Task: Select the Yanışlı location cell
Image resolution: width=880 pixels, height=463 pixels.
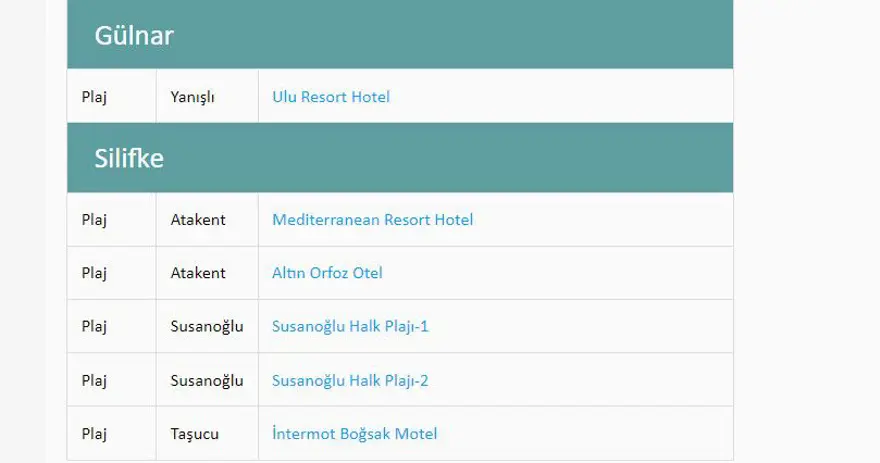Action: 193,97
